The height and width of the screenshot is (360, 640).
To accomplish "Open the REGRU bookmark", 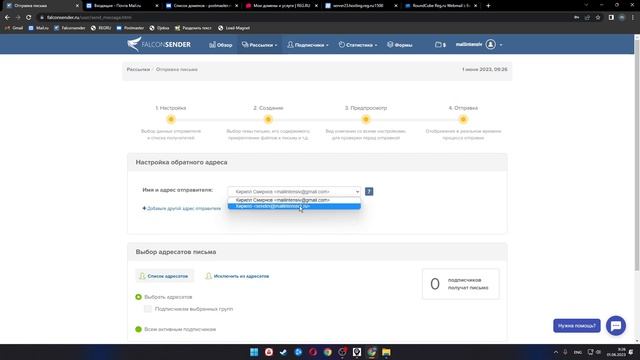I will tap(101, 28).
